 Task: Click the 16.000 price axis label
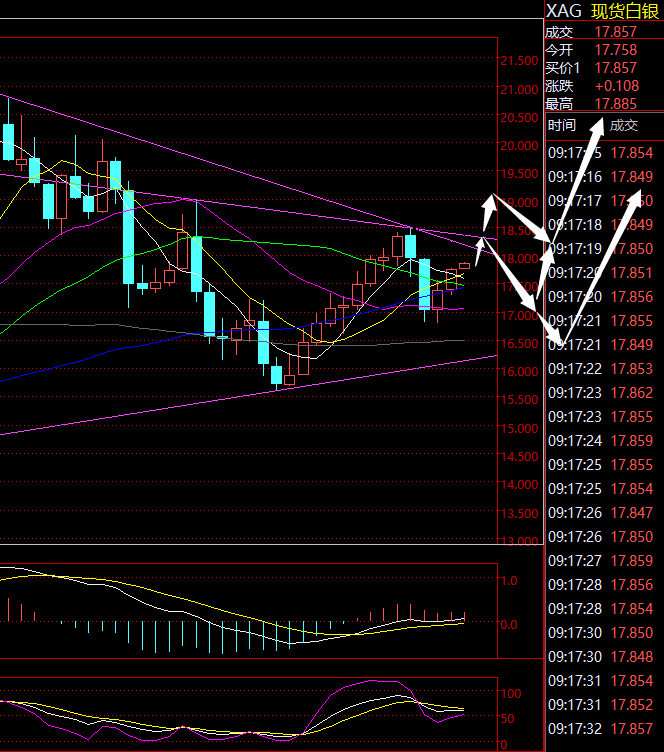click(520, 372)
